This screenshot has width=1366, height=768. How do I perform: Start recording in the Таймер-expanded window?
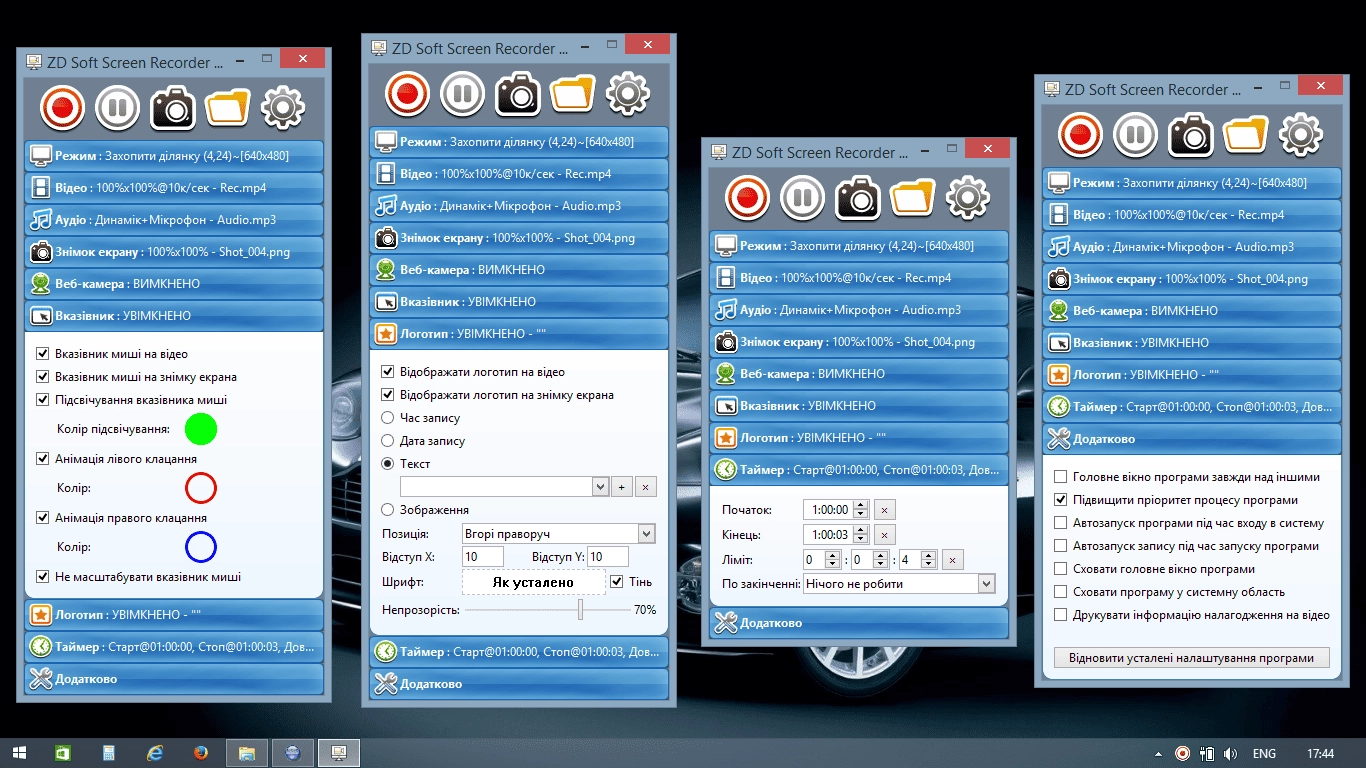tap(747, 197)
